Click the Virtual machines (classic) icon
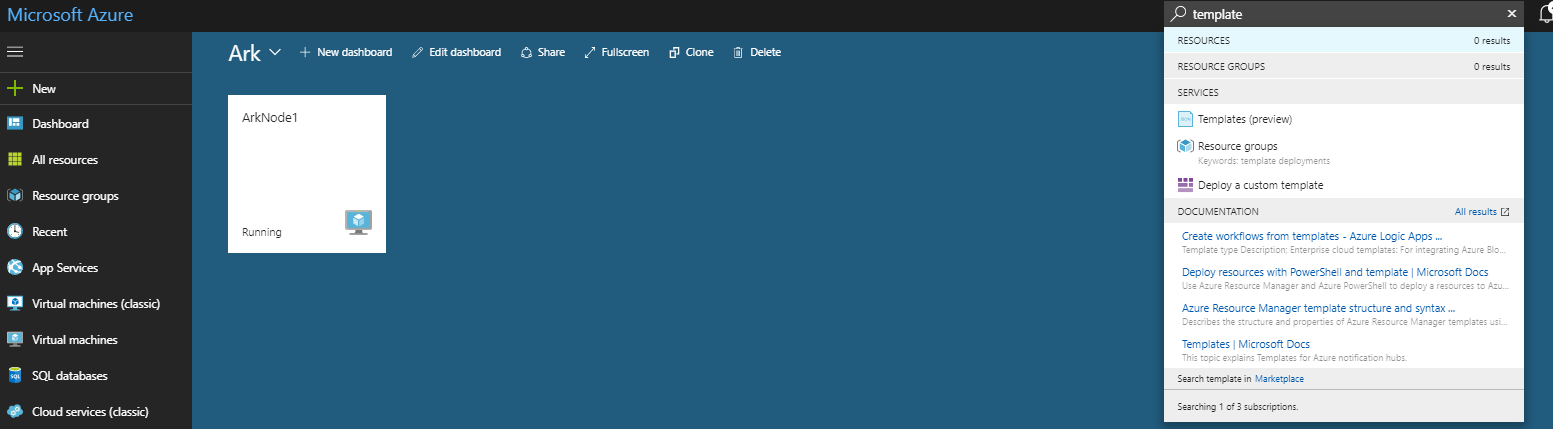Viewport: 1553px width, 429px height. (15, 303)
